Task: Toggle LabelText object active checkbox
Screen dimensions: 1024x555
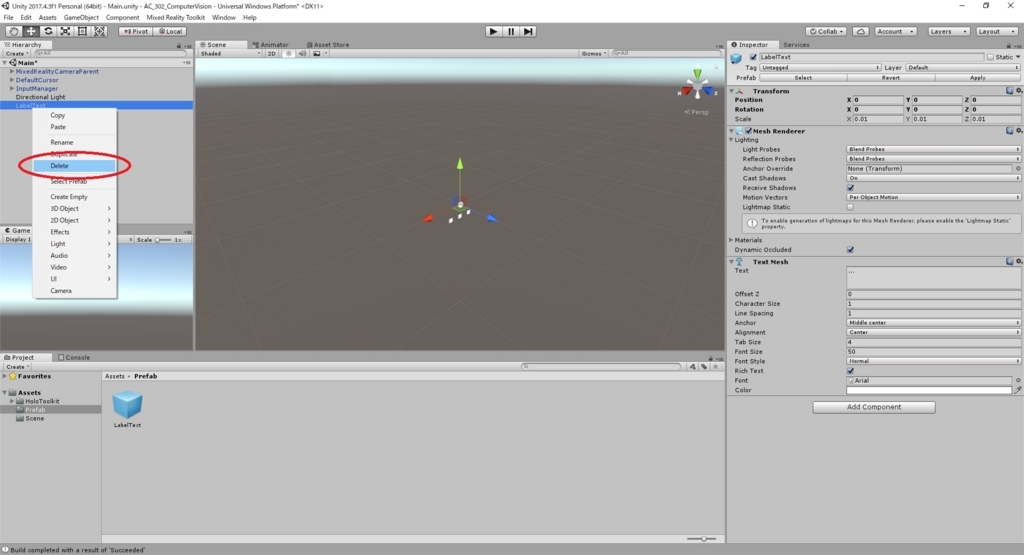Action: pos(753,57)
